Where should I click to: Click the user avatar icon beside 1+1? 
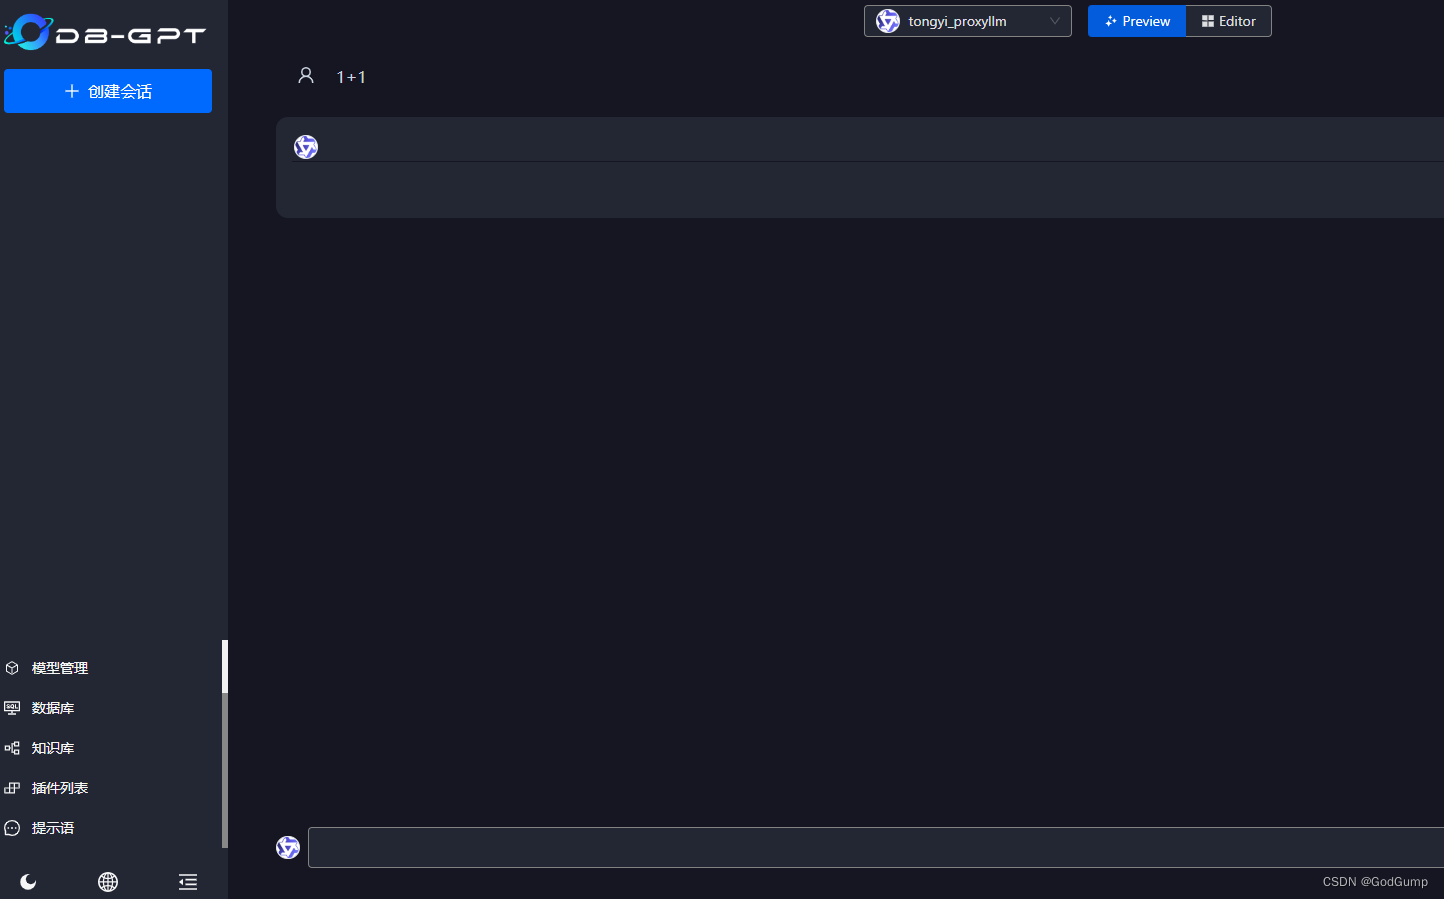click(306, 76)
